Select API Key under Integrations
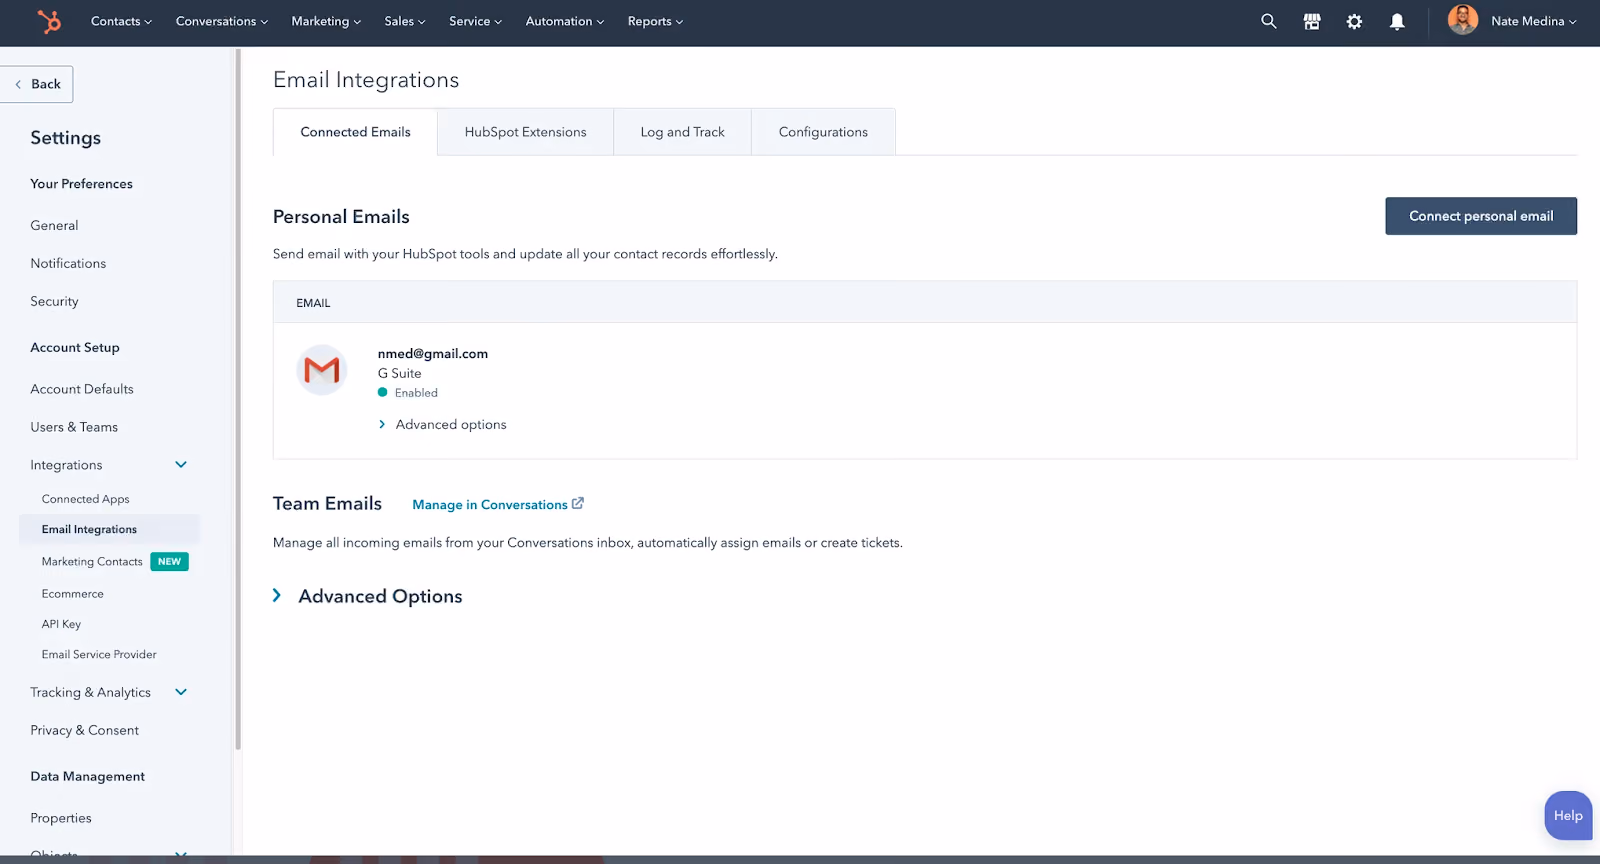 coord(61,624)
